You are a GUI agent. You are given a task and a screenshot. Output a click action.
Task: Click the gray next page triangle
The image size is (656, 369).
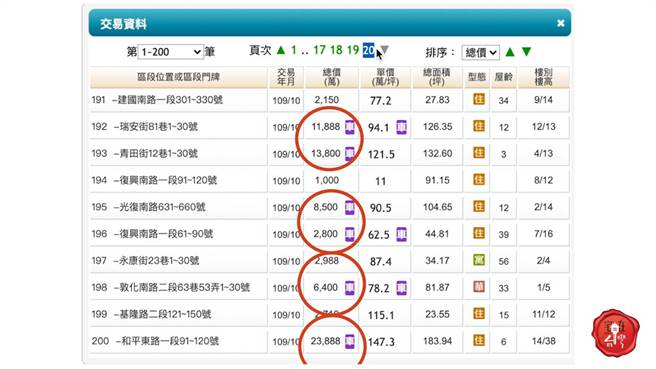[385, 50]
